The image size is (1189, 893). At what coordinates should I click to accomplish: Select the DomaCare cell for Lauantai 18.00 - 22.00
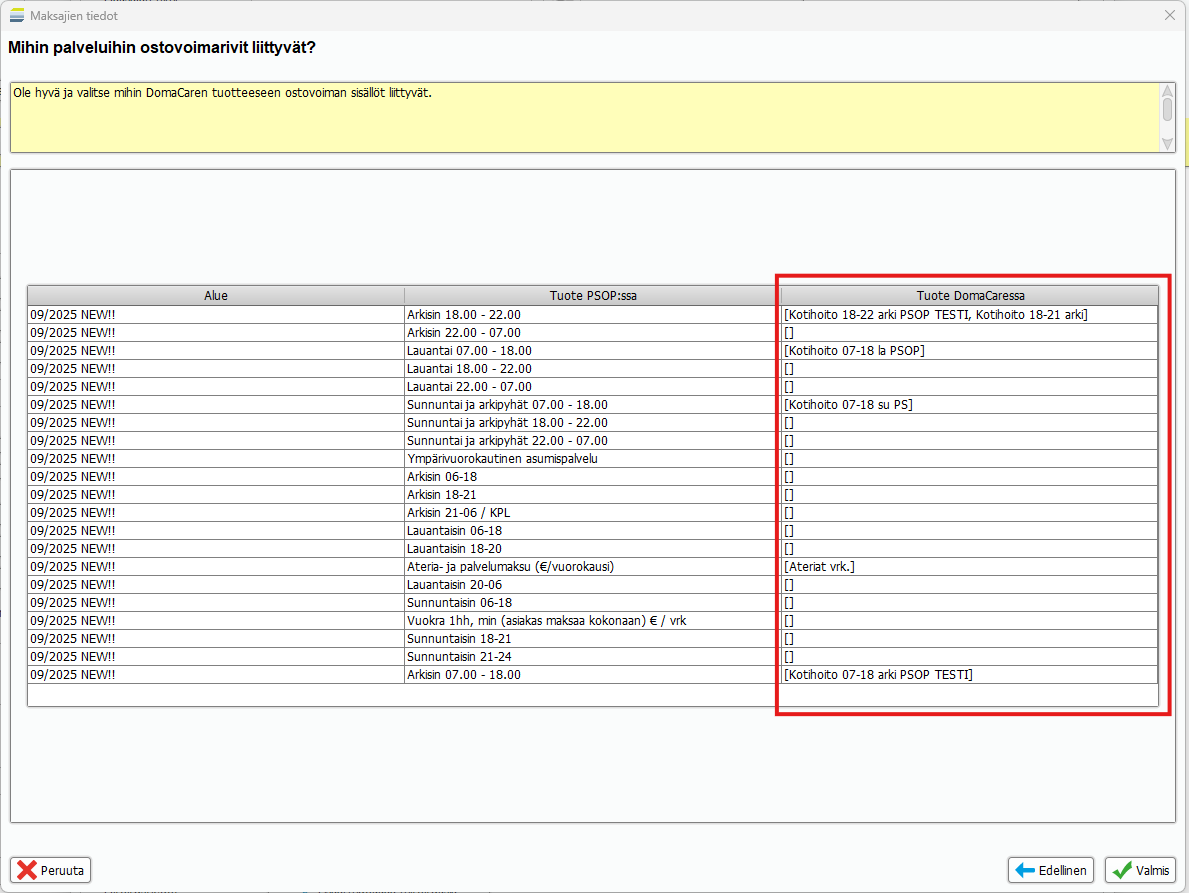970,368
